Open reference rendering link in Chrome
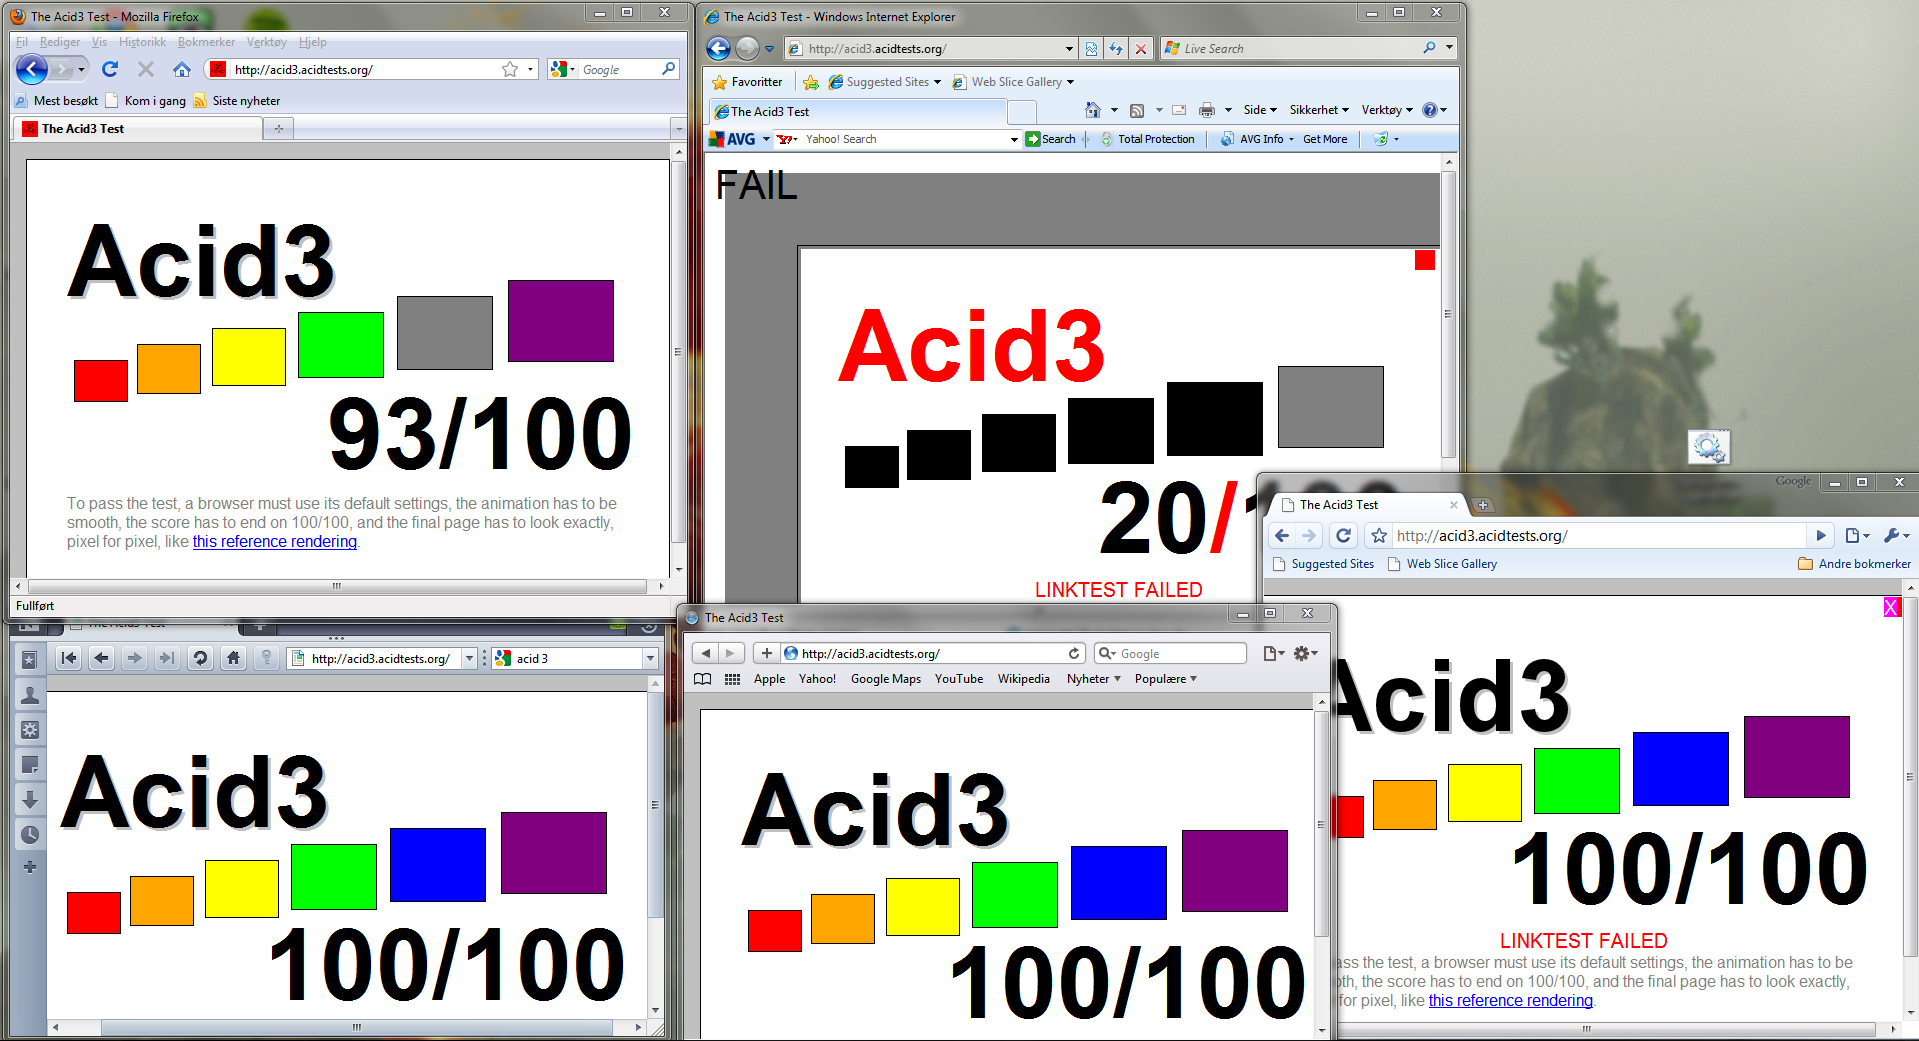Image resolution: width=1919 pixels, height=1041 pixels. pyautogui.click(x=1510, y=1000)
